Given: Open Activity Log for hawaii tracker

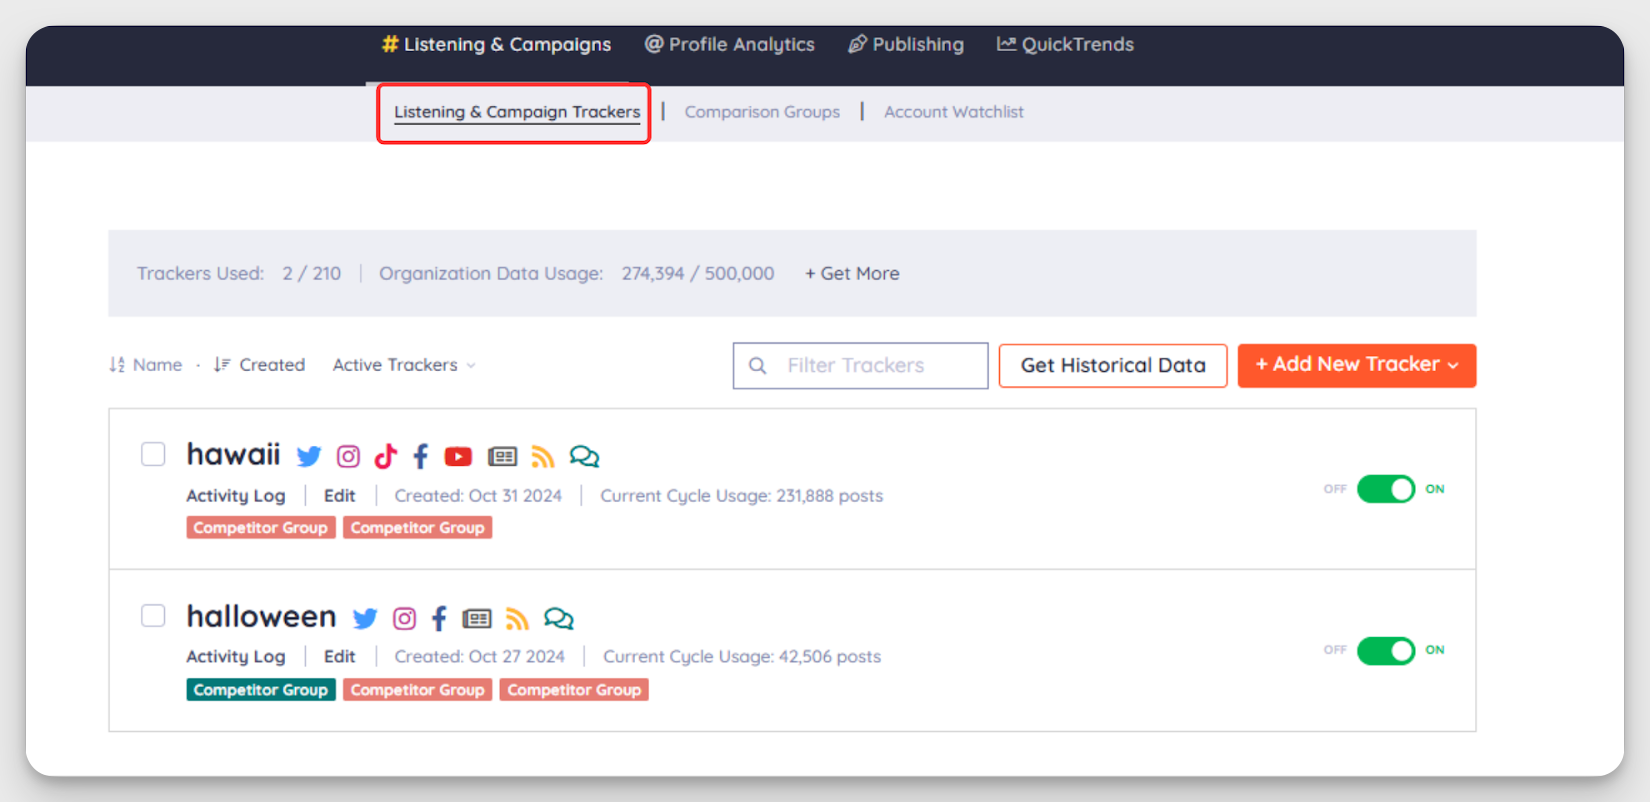Looking at the screenshot, I should (236, 496).
